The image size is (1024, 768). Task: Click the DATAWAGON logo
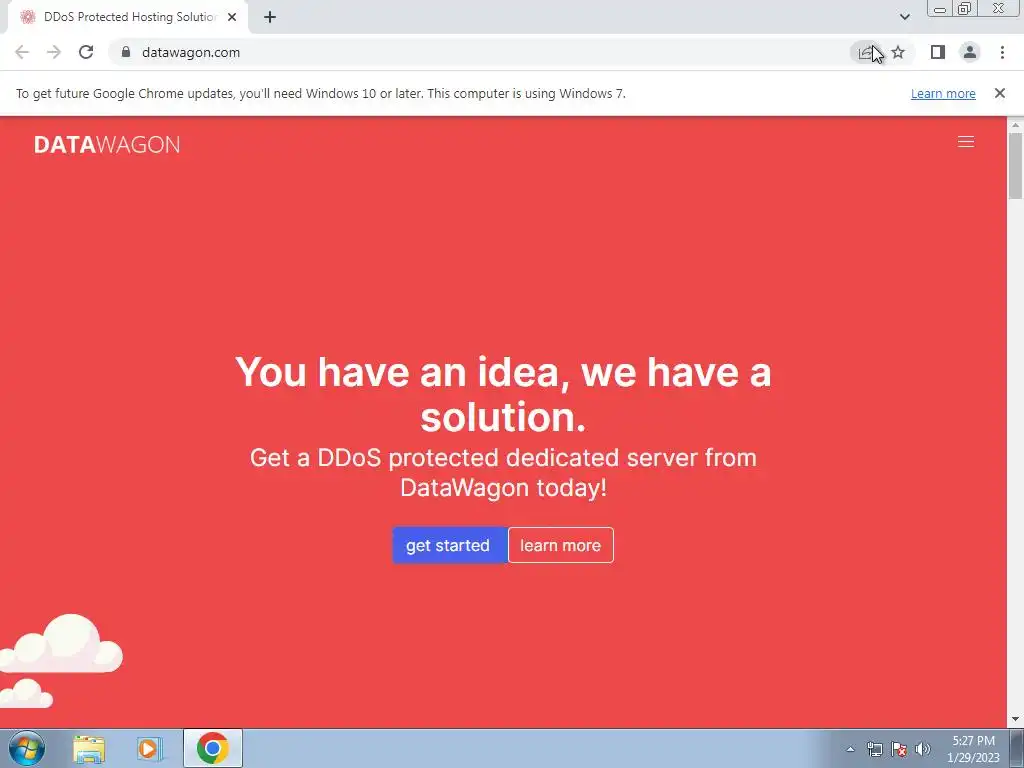[107, 144]
